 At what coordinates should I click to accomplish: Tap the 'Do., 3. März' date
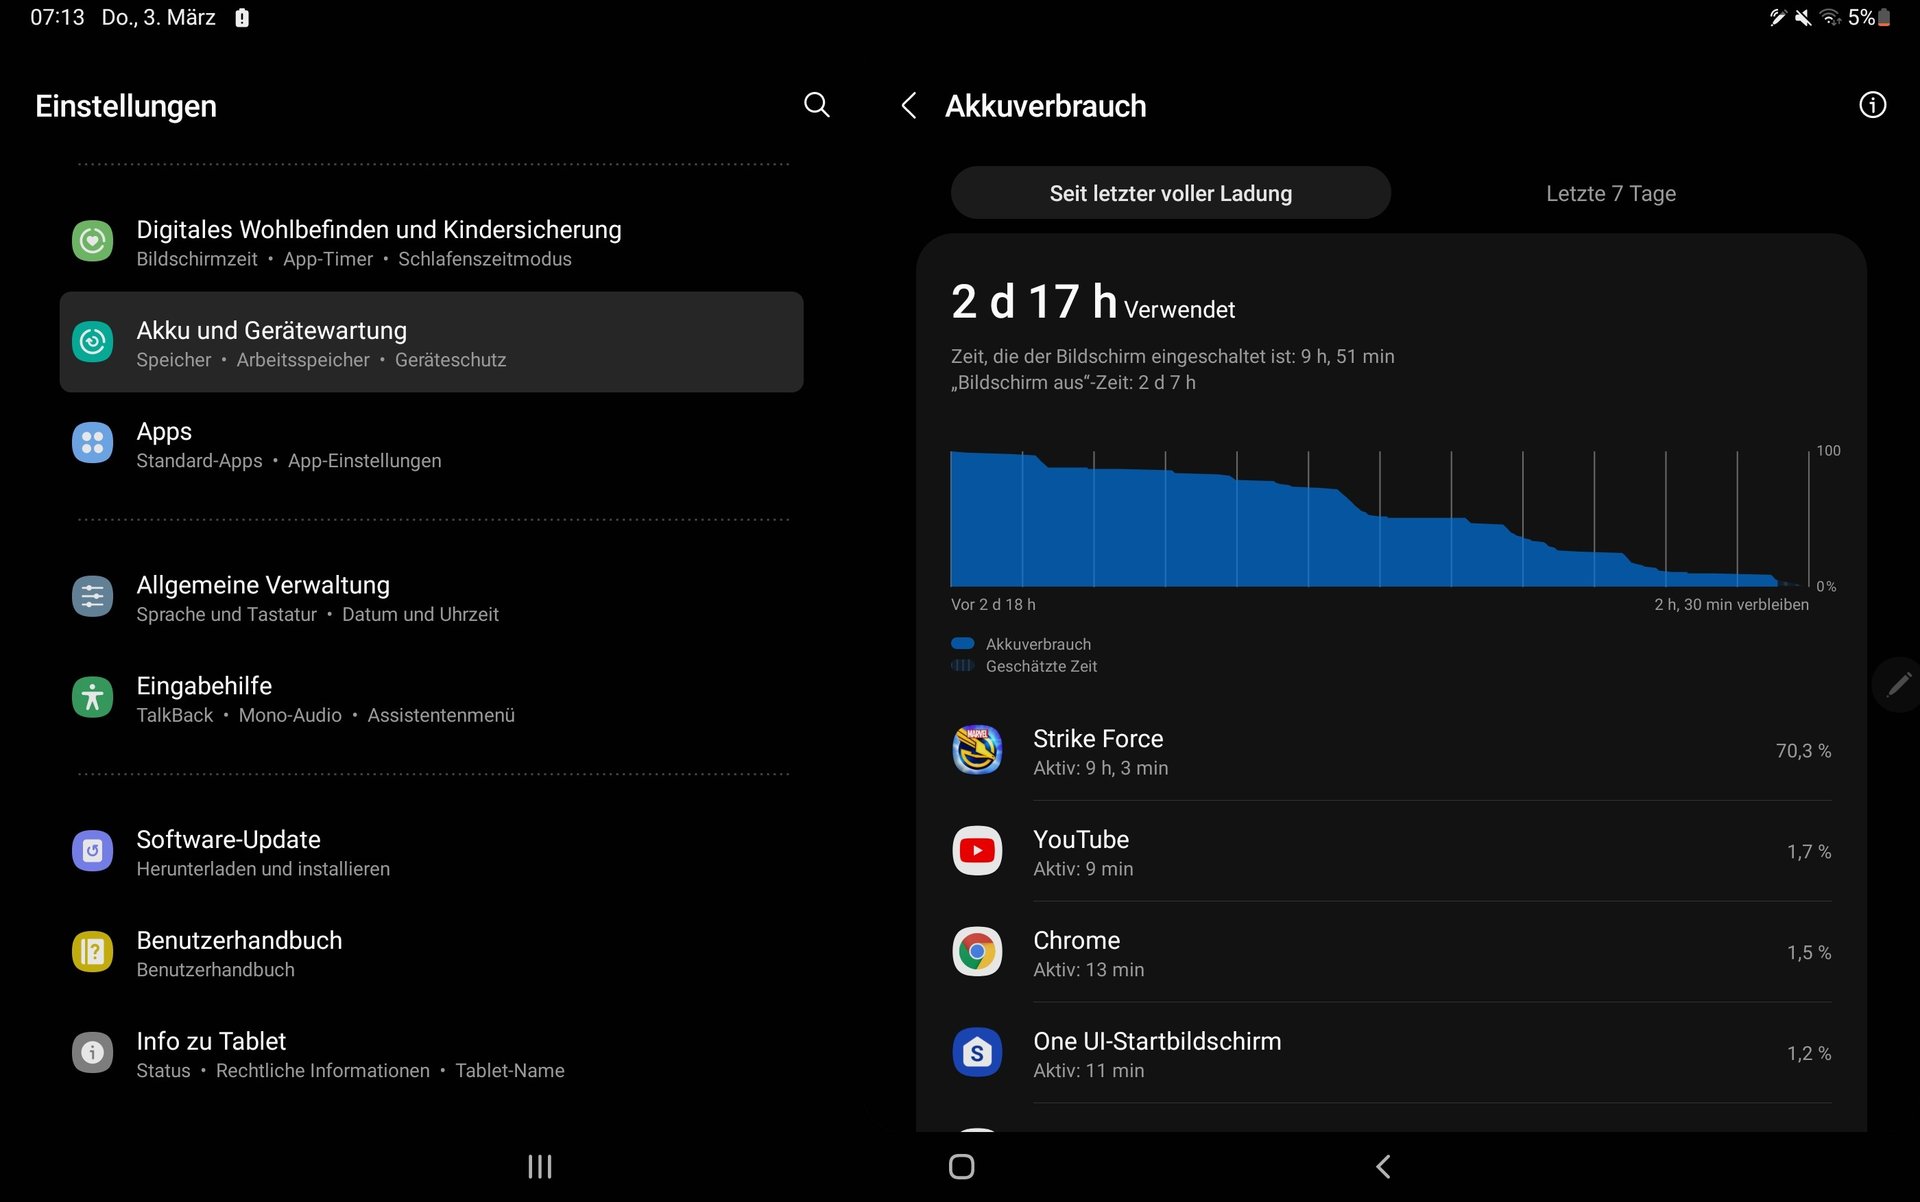pyautogui.click(x=158, y=17)
